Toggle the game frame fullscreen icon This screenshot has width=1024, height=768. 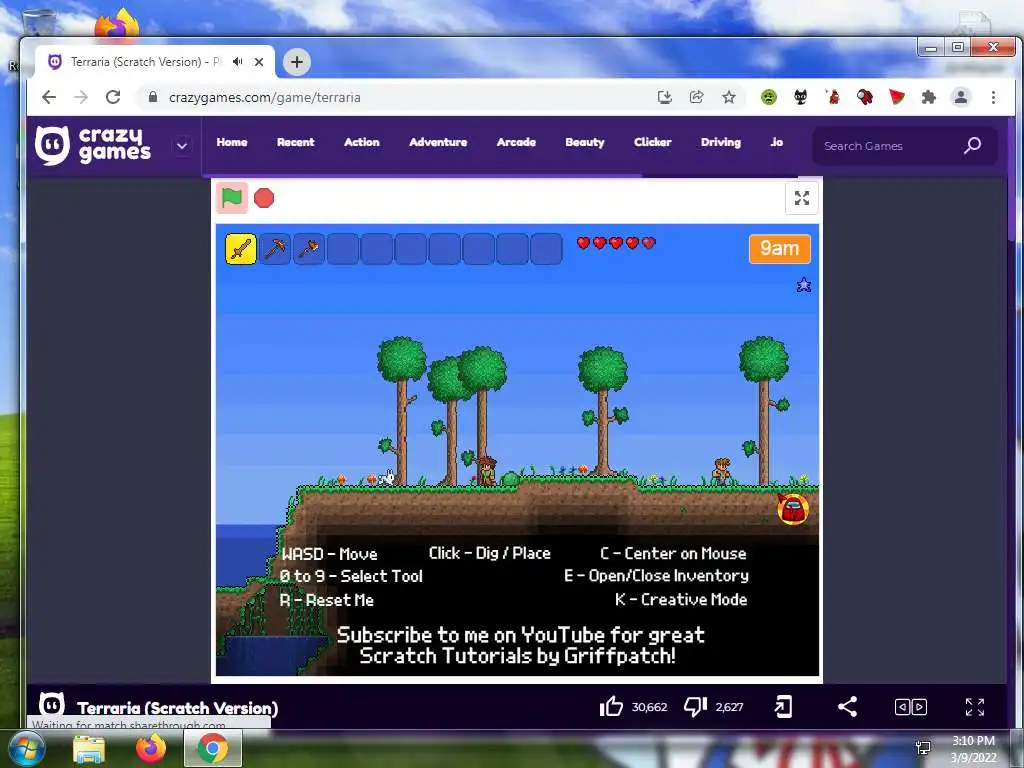coord(801,198)
